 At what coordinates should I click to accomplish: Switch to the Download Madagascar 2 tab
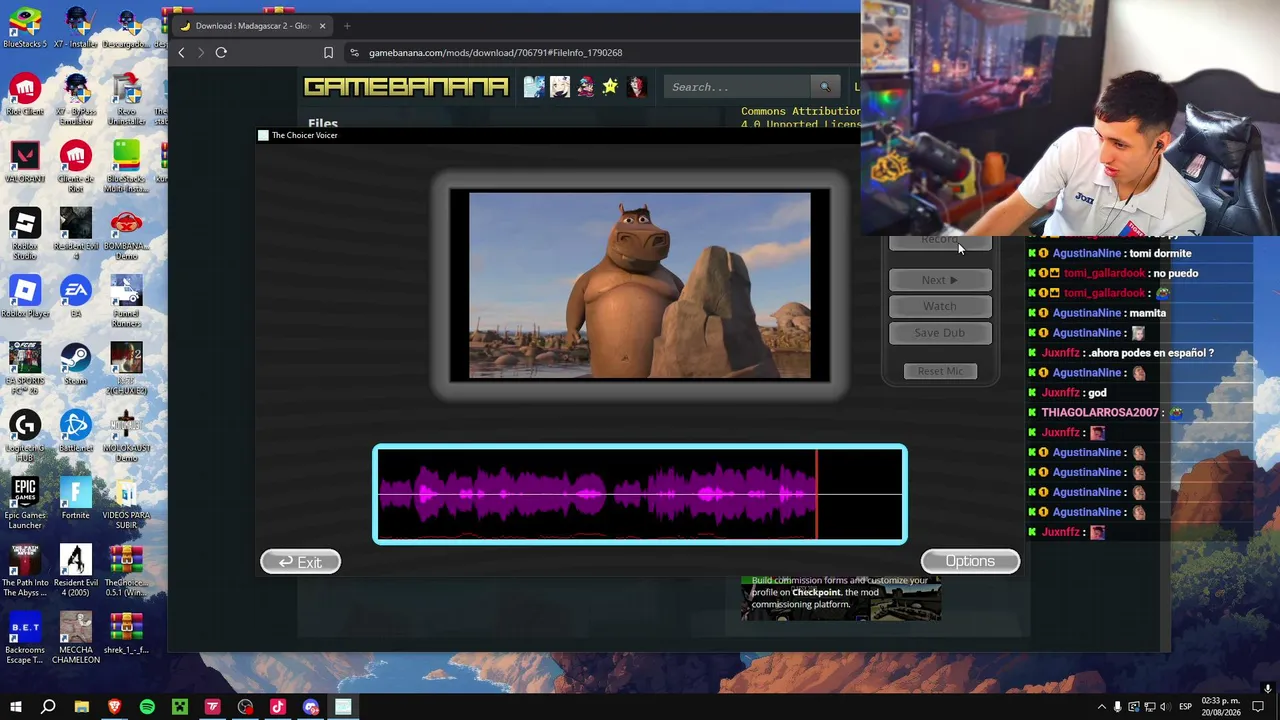point(252,26)
